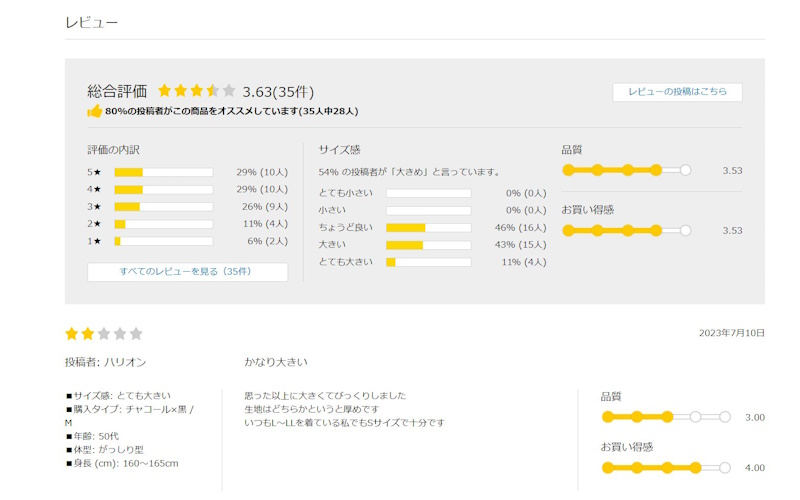Click the overall お買い得感 rating slider
Viewport: 800px width, 500px height.
pyautogui.click(x=626, y=230)
